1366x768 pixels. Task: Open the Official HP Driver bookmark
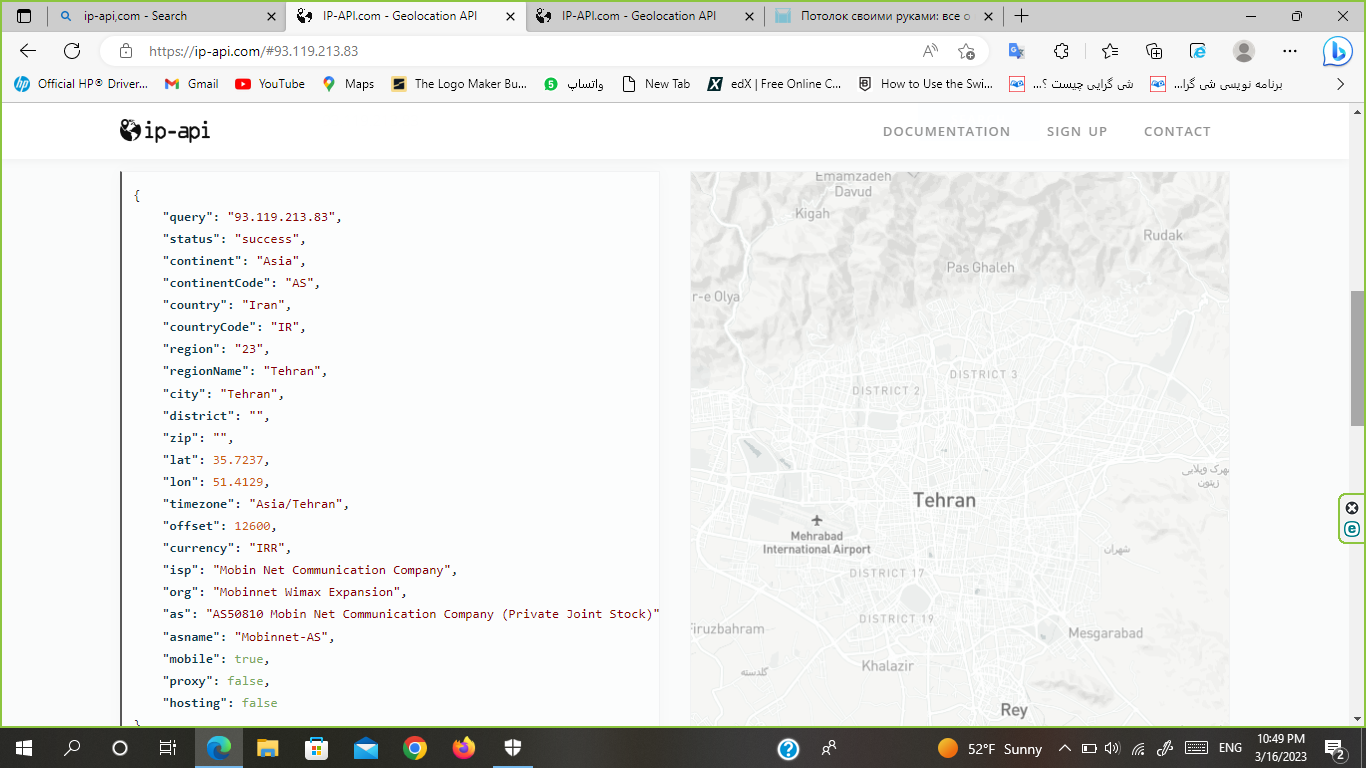[81, 84]
